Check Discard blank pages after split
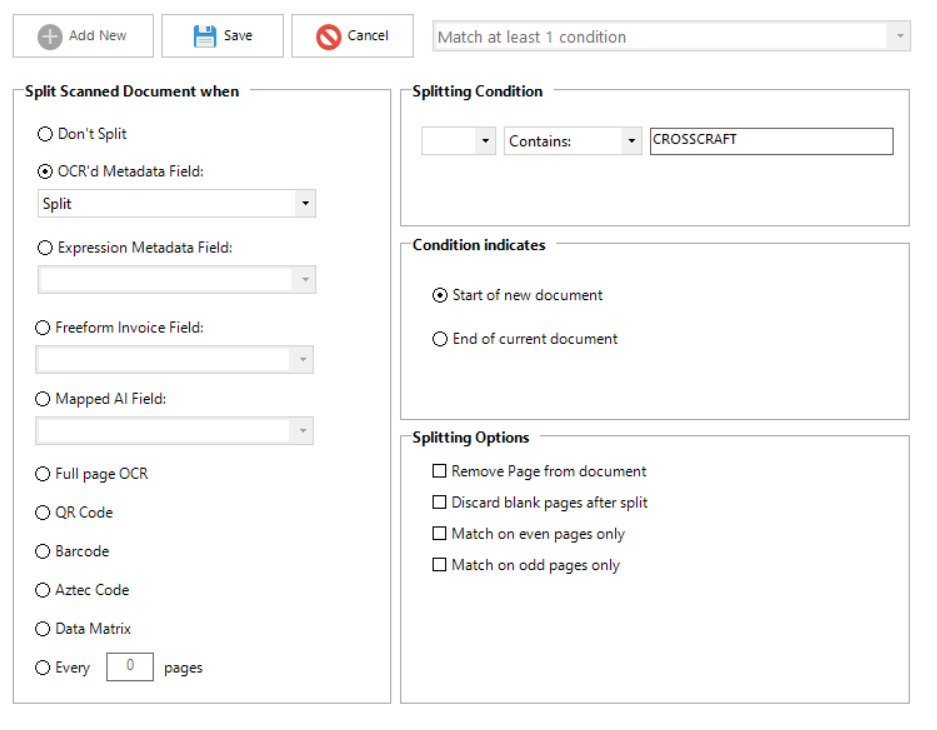Screen dimensions: 937x730 click(x=439, y=503)
